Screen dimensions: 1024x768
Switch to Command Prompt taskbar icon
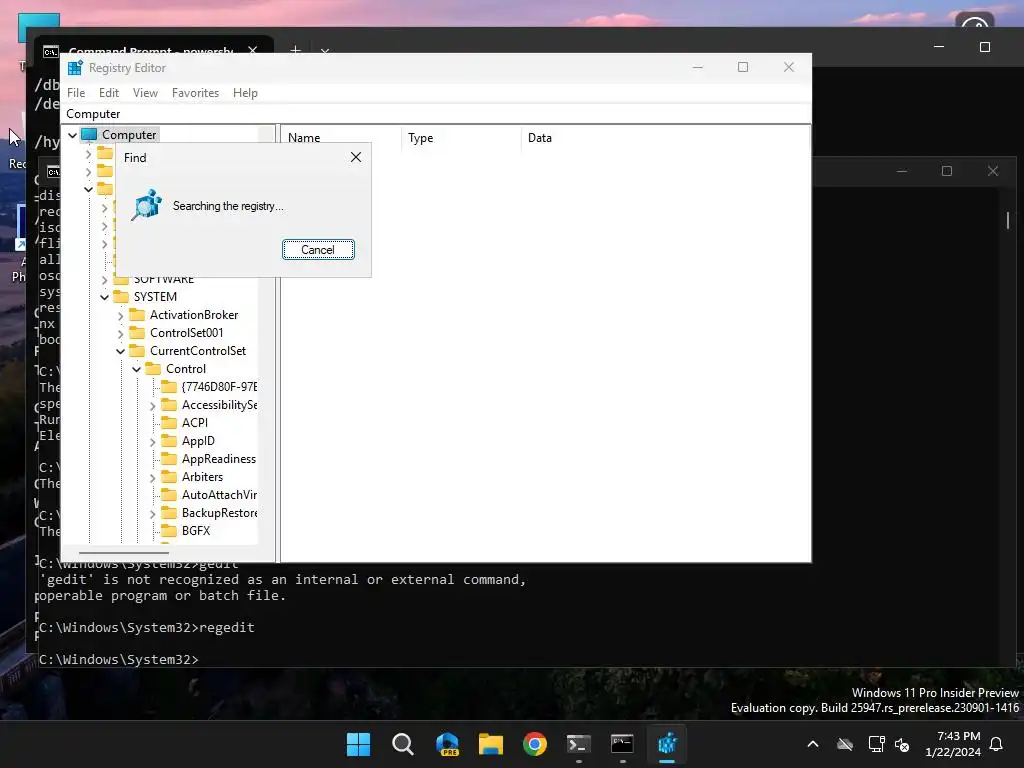(622, 744)
